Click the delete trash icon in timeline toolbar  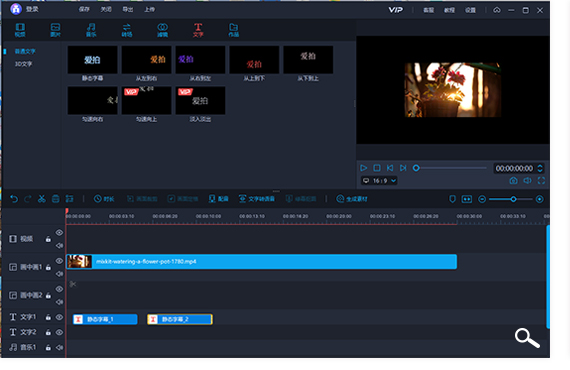click(x=56, y=199)
